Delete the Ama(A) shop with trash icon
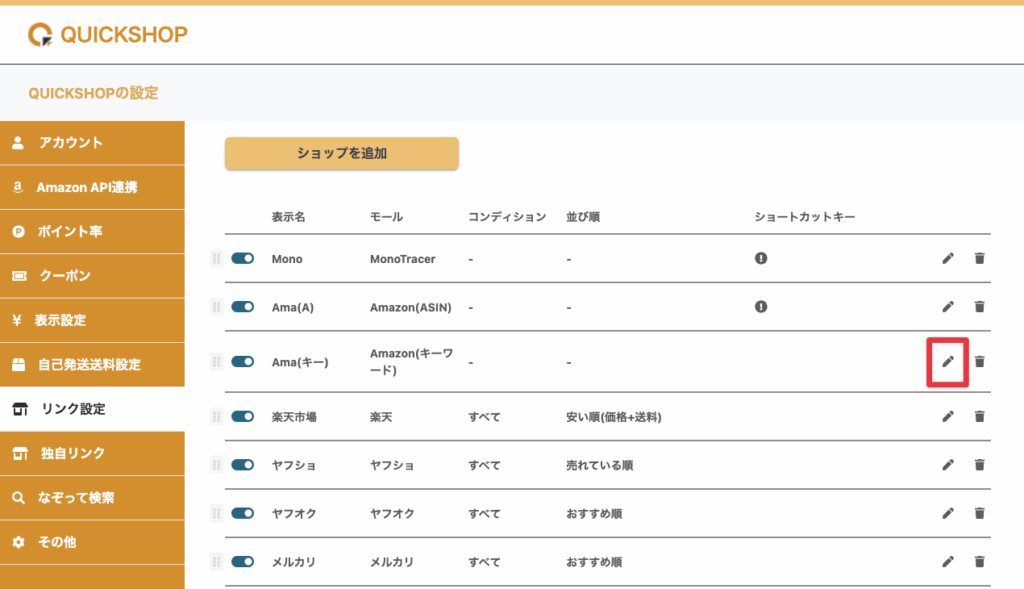Screen dimensions: 1024x589 point(979,307)
